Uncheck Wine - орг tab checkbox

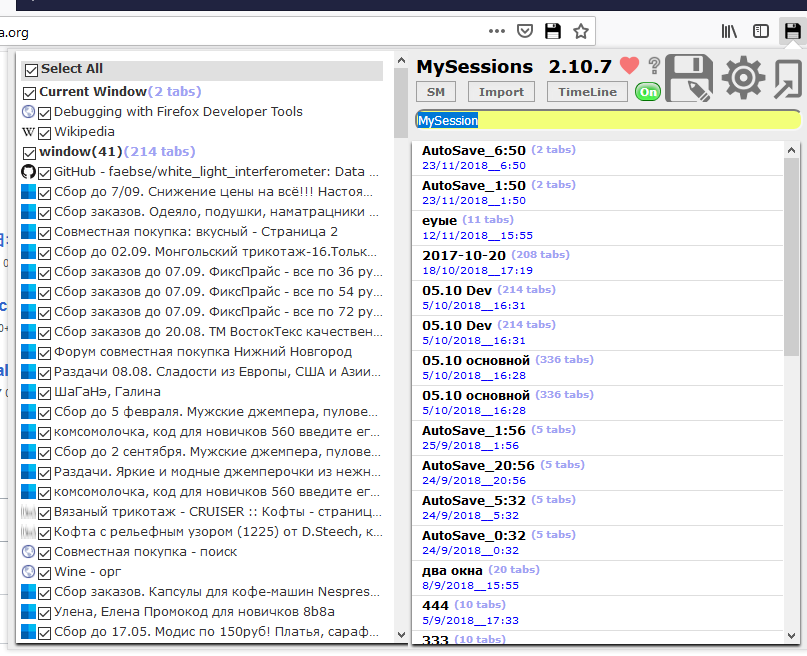point(44,574)
